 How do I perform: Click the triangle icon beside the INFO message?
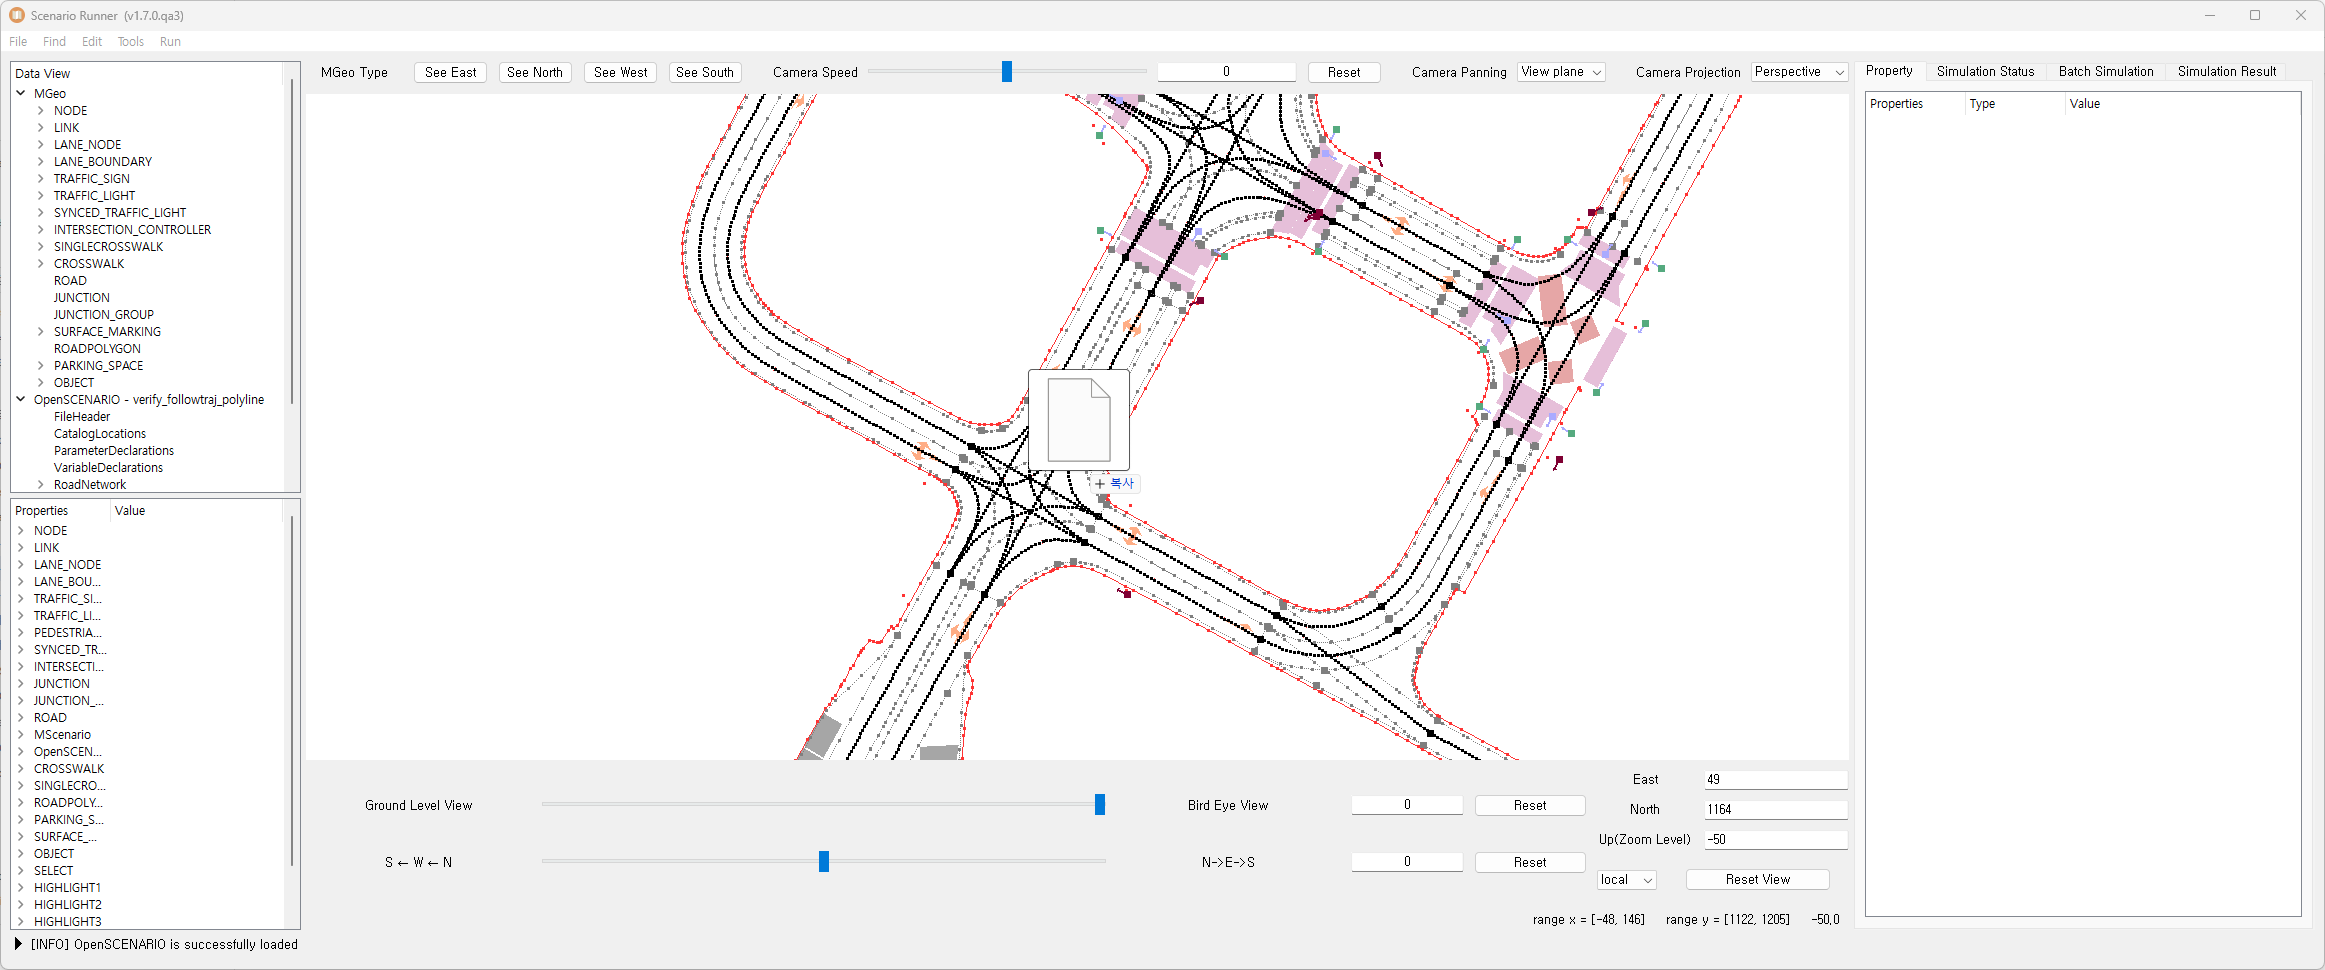18,944
